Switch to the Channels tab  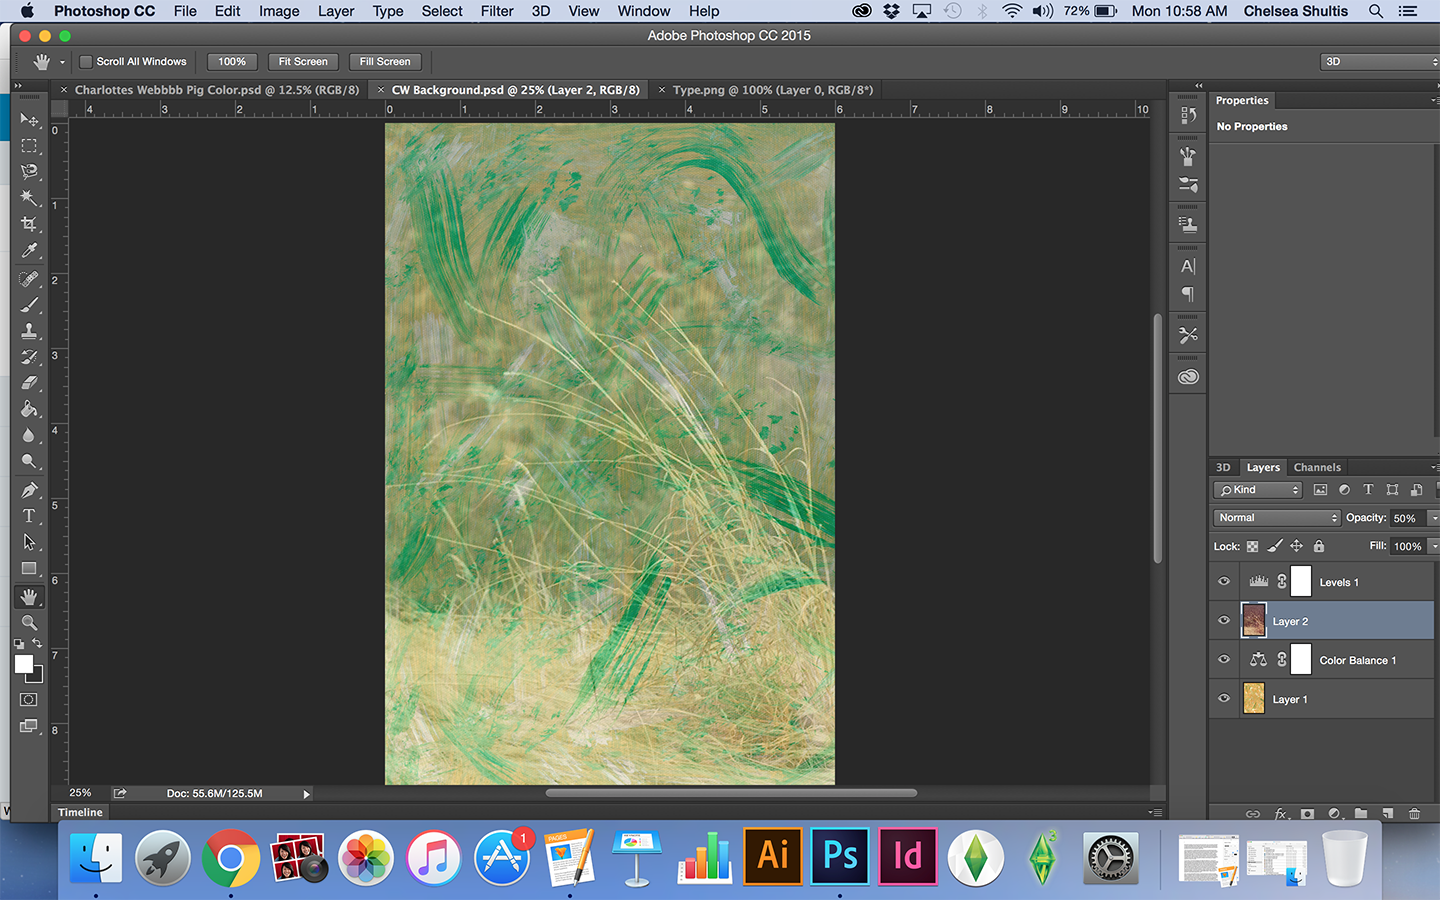pyautogui.click(x=1316, y=467)
